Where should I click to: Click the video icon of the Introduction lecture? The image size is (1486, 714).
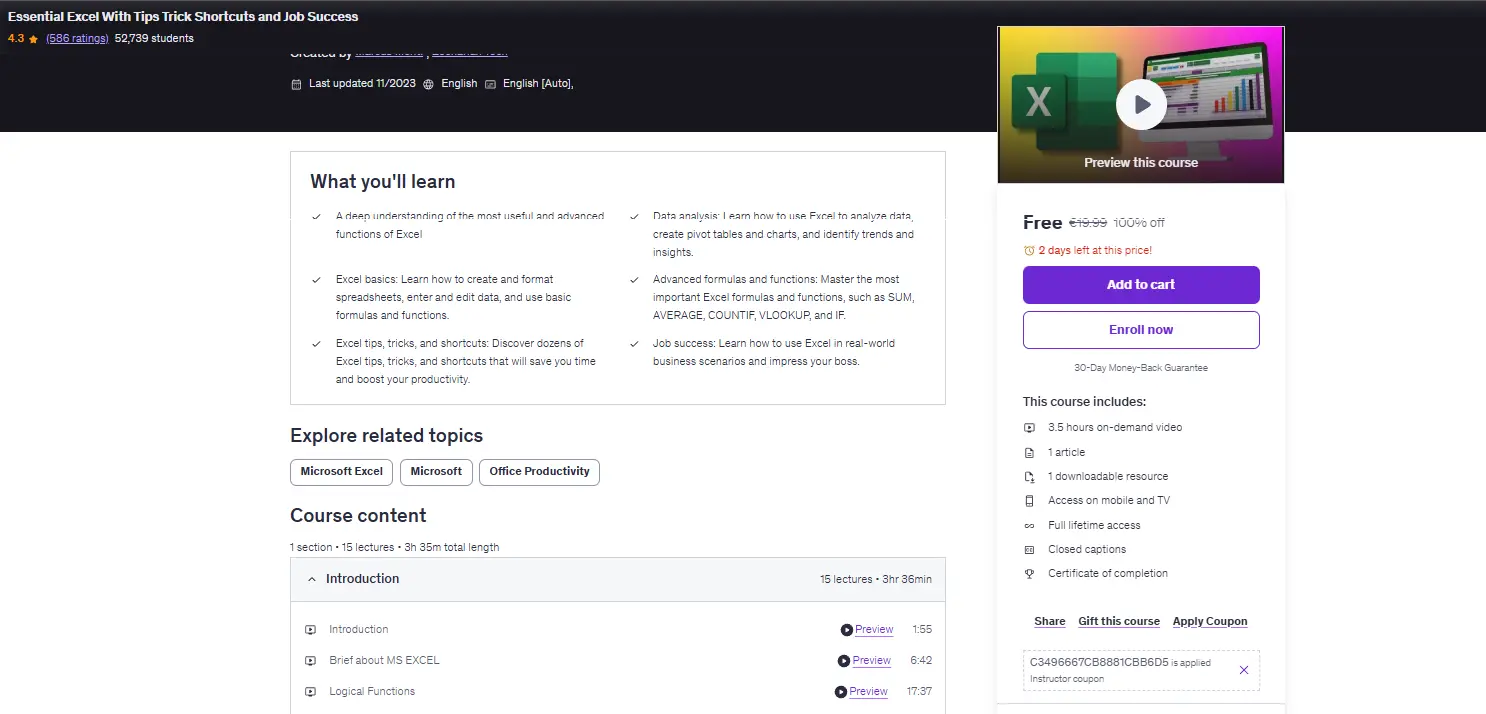click(311, 630)
